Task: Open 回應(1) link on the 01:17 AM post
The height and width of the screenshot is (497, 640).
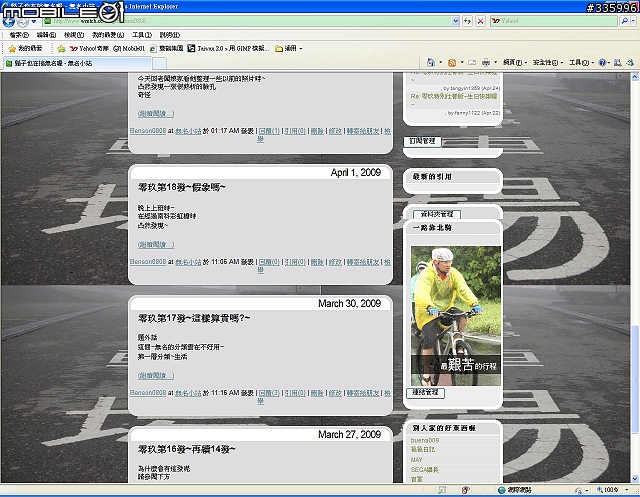Action: click(269, 131)
